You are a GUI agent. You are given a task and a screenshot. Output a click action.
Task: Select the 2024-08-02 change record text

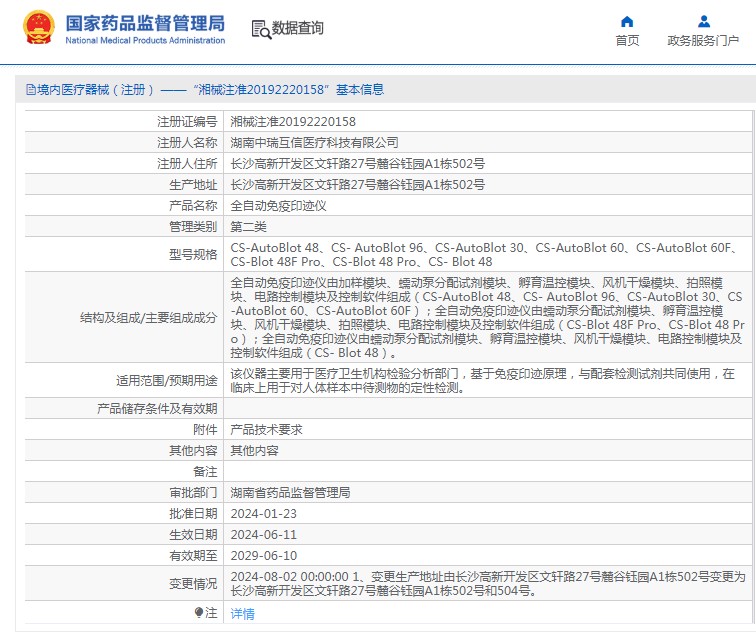pos(488,584)
